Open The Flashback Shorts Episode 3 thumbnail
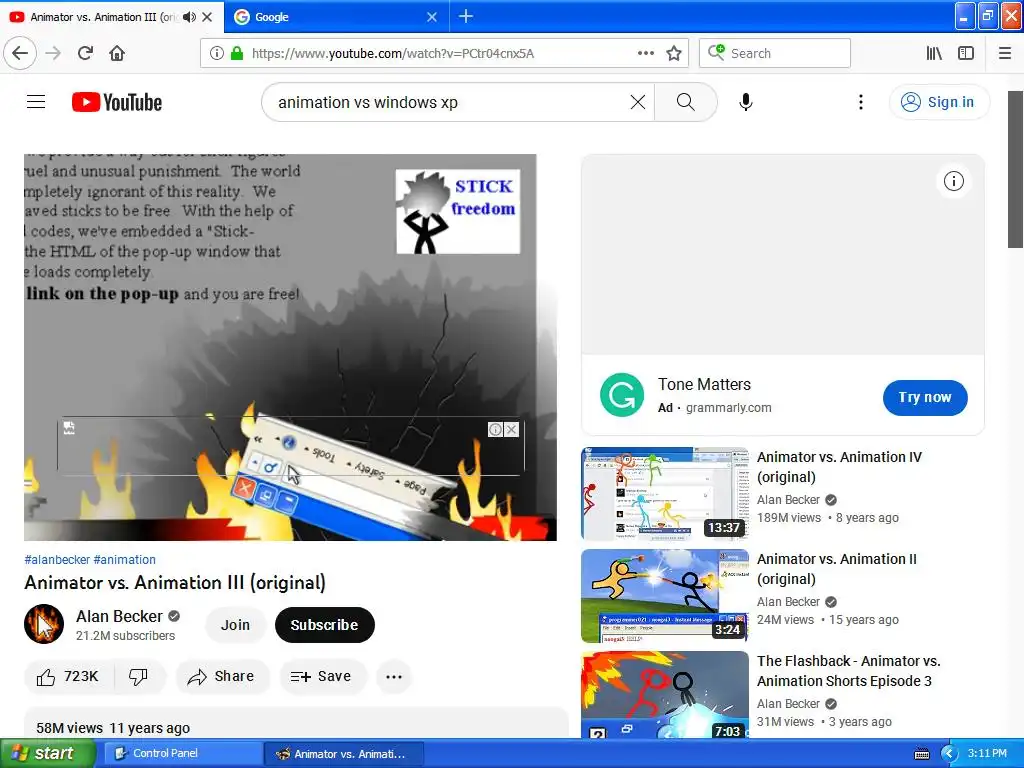 (x=664, y=694)
